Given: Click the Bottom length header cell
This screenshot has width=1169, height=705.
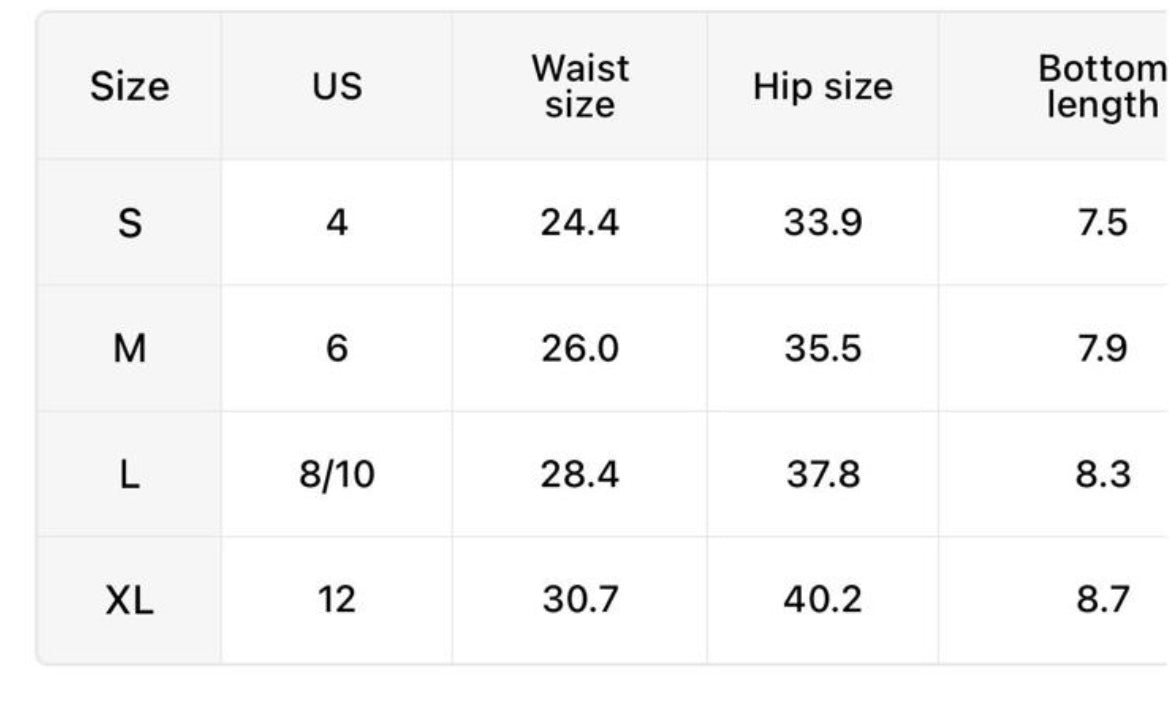Looking at the screenshot, I should click(1102, 87).
